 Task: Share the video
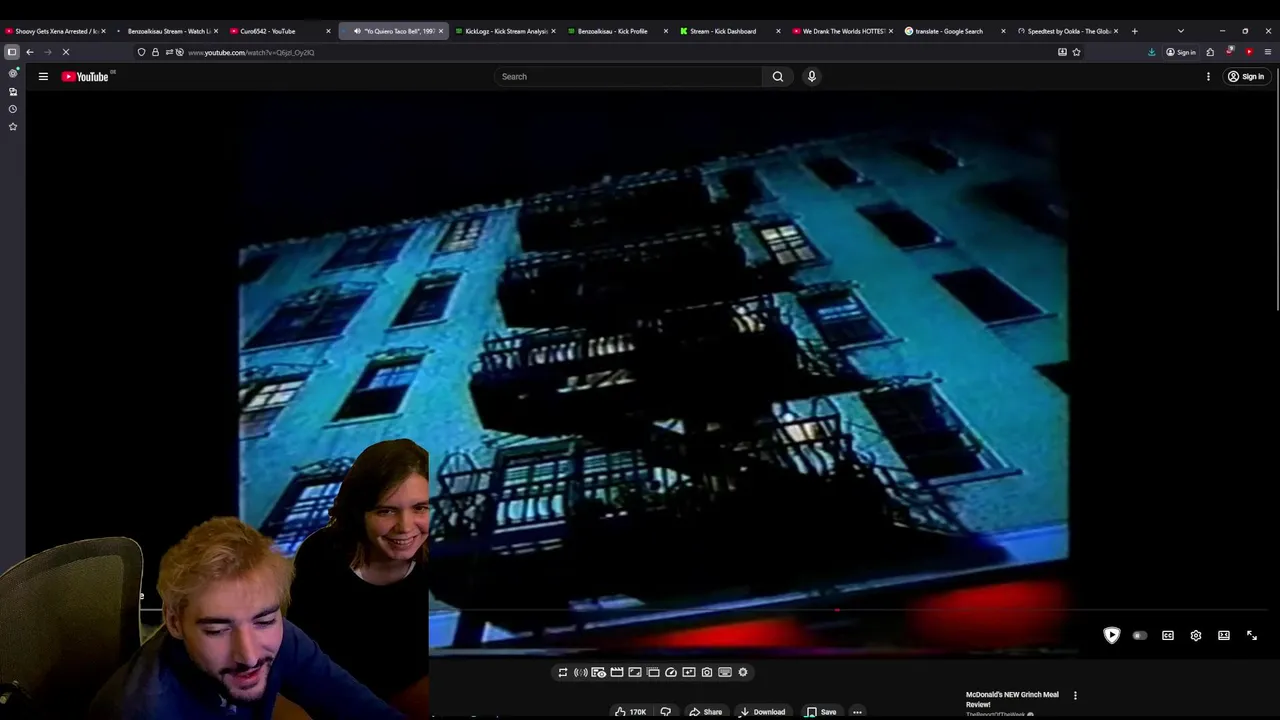[706, 712]
